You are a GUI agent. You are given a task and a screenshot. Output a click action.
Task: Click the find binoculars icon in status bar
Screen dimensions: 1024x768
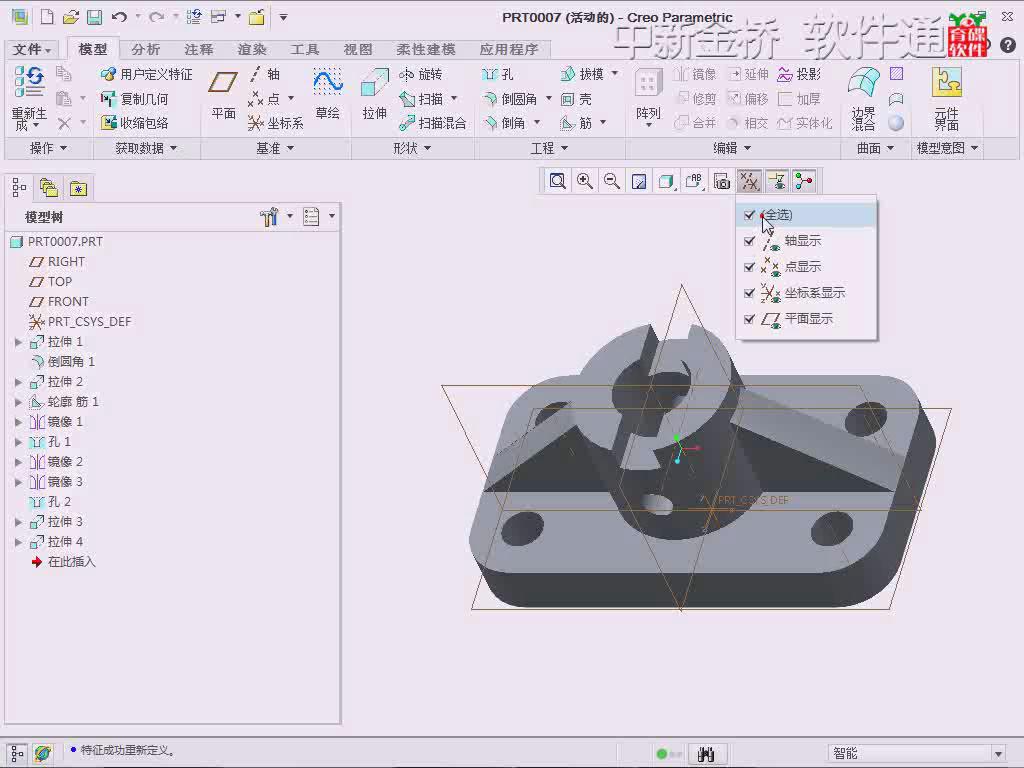point(706,754)
